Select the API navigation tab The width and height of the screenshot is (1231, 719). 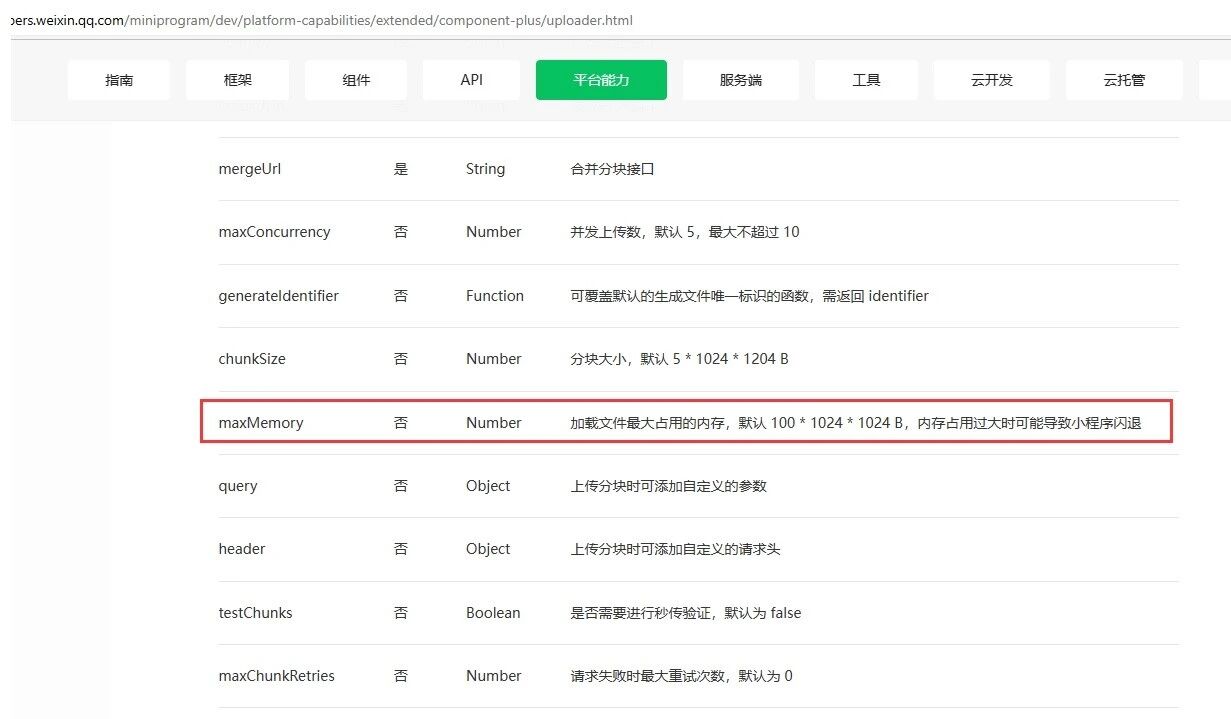[x=471, y=80]
